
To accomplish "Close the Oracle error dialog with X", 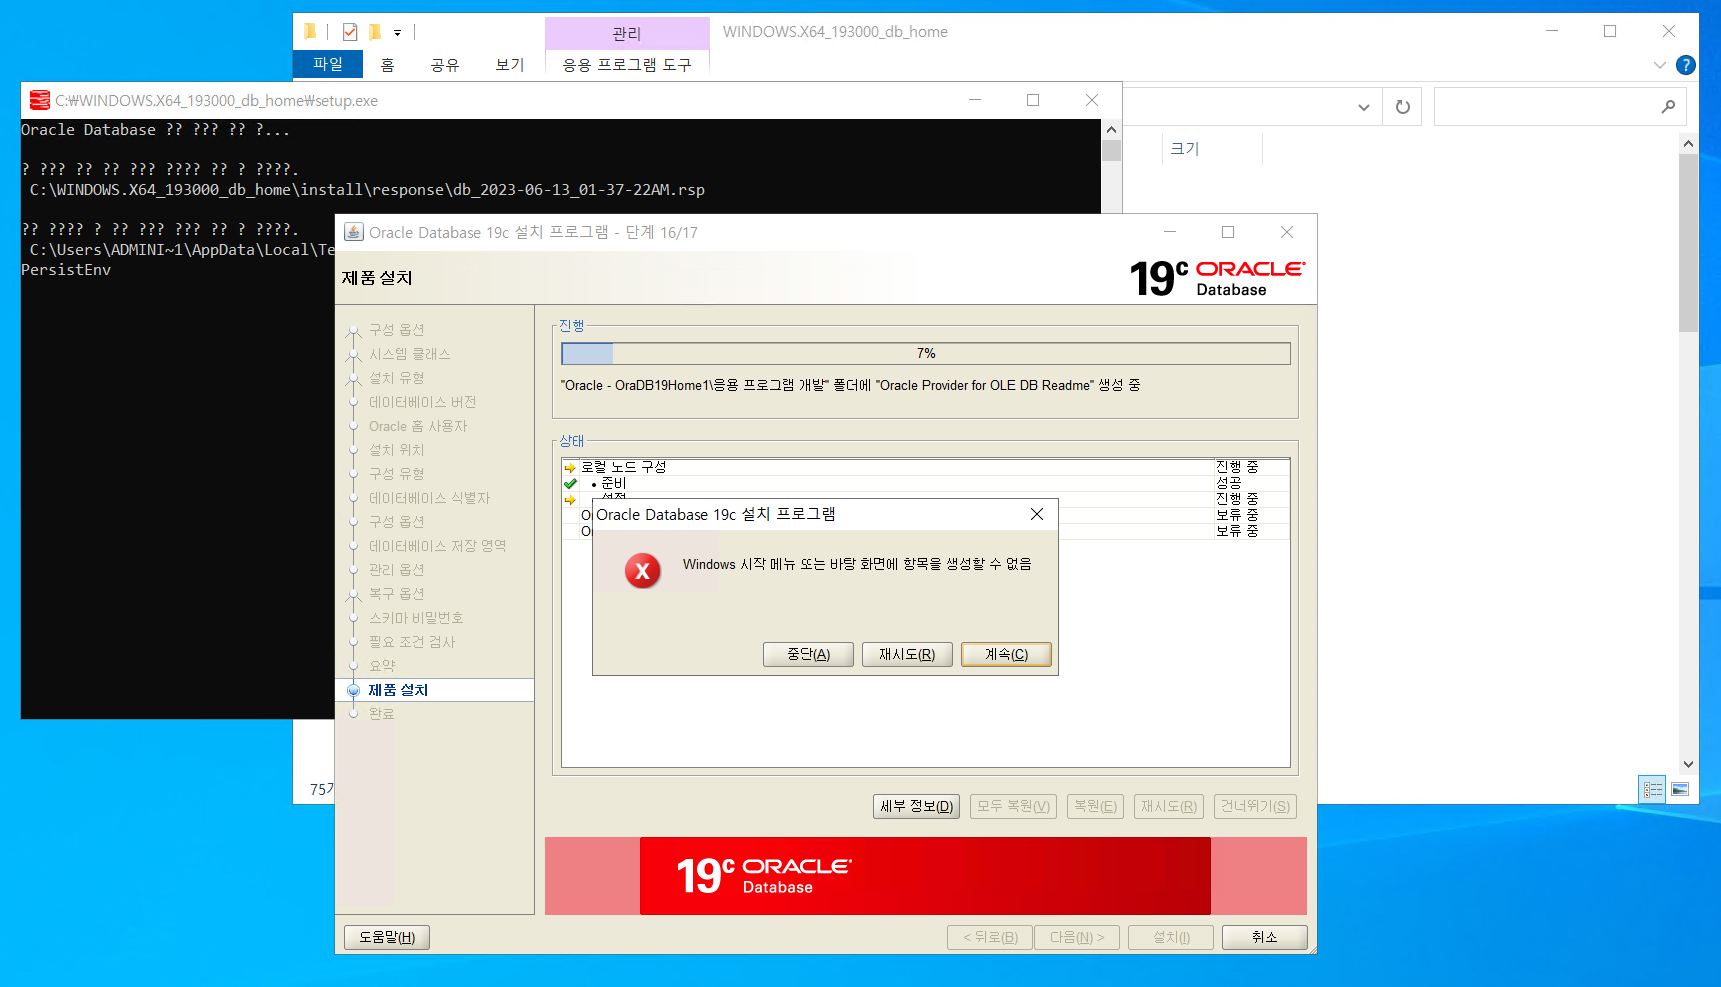I will coord(1037,514).
